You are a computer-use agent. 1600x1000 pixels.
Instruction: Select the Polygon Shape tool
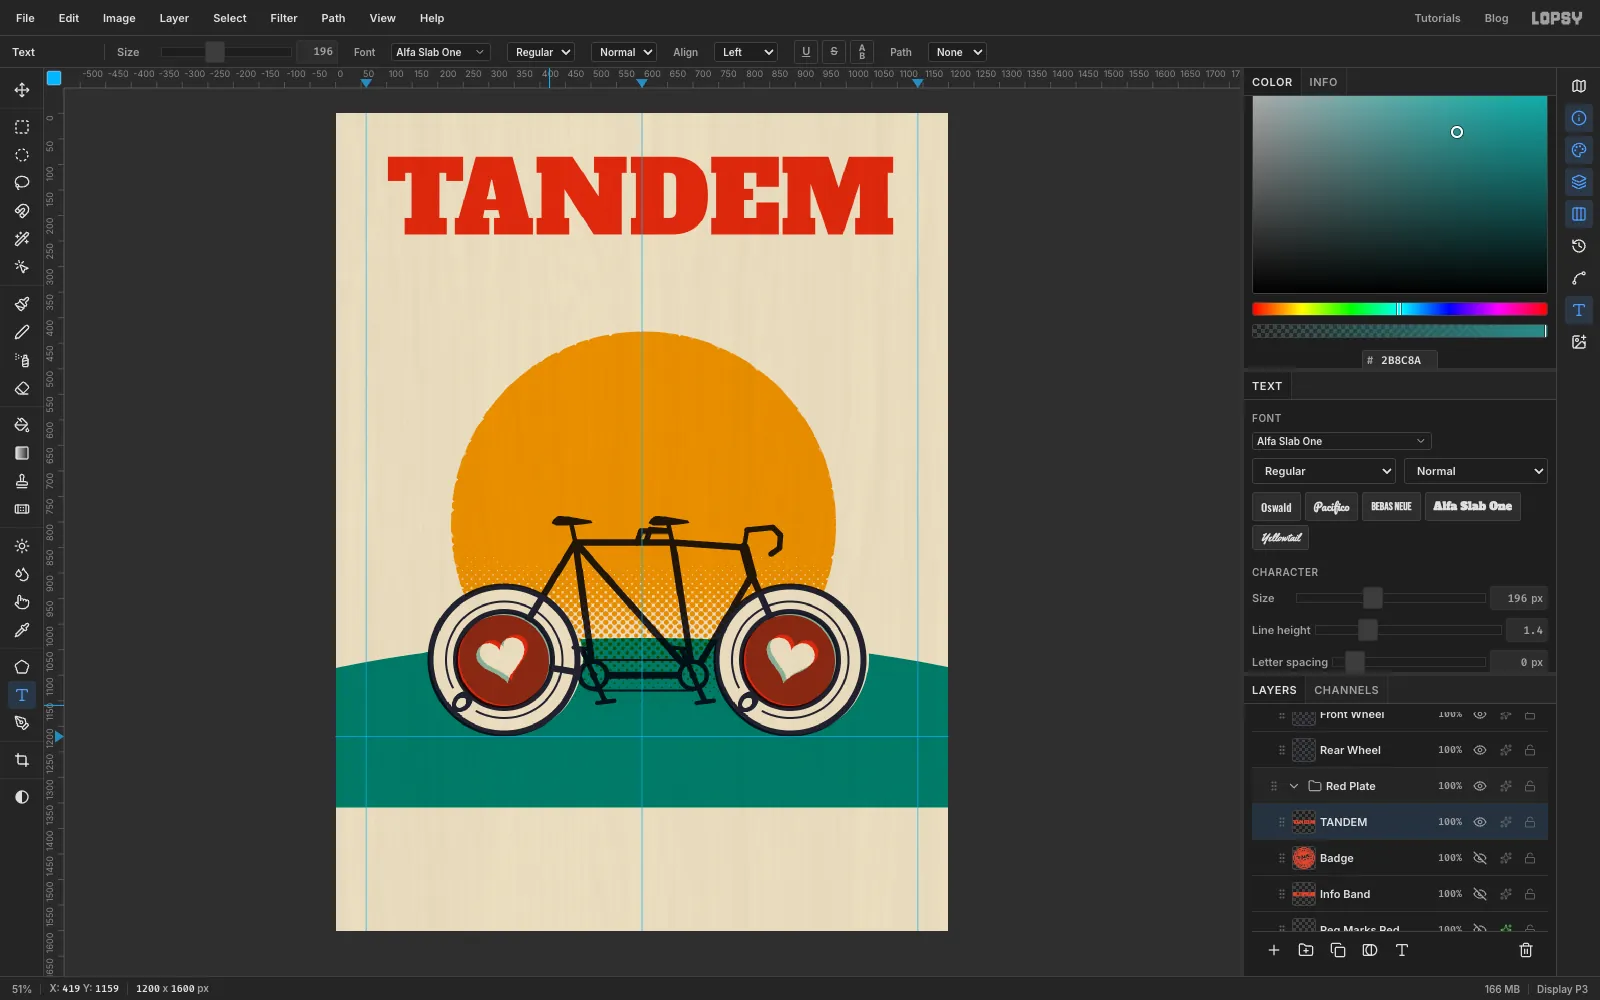pyautogui.click(x=22, y=667)
